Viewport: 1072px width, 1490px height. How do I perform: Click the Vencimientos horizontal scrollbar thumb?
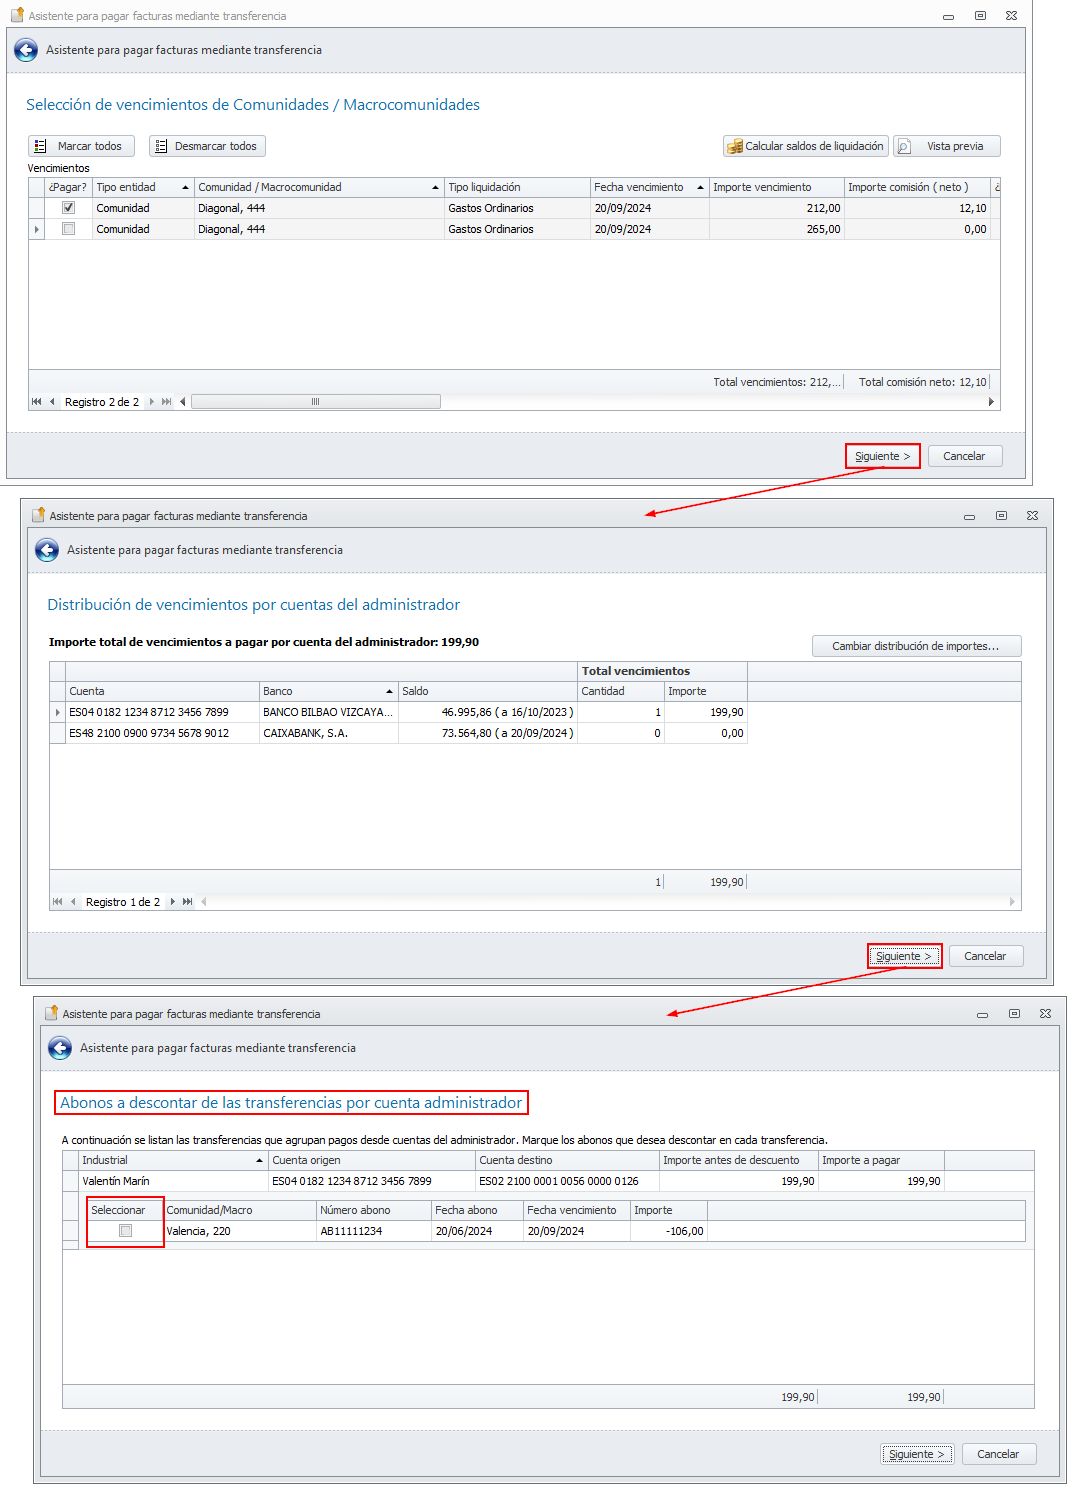coord(315,402)
